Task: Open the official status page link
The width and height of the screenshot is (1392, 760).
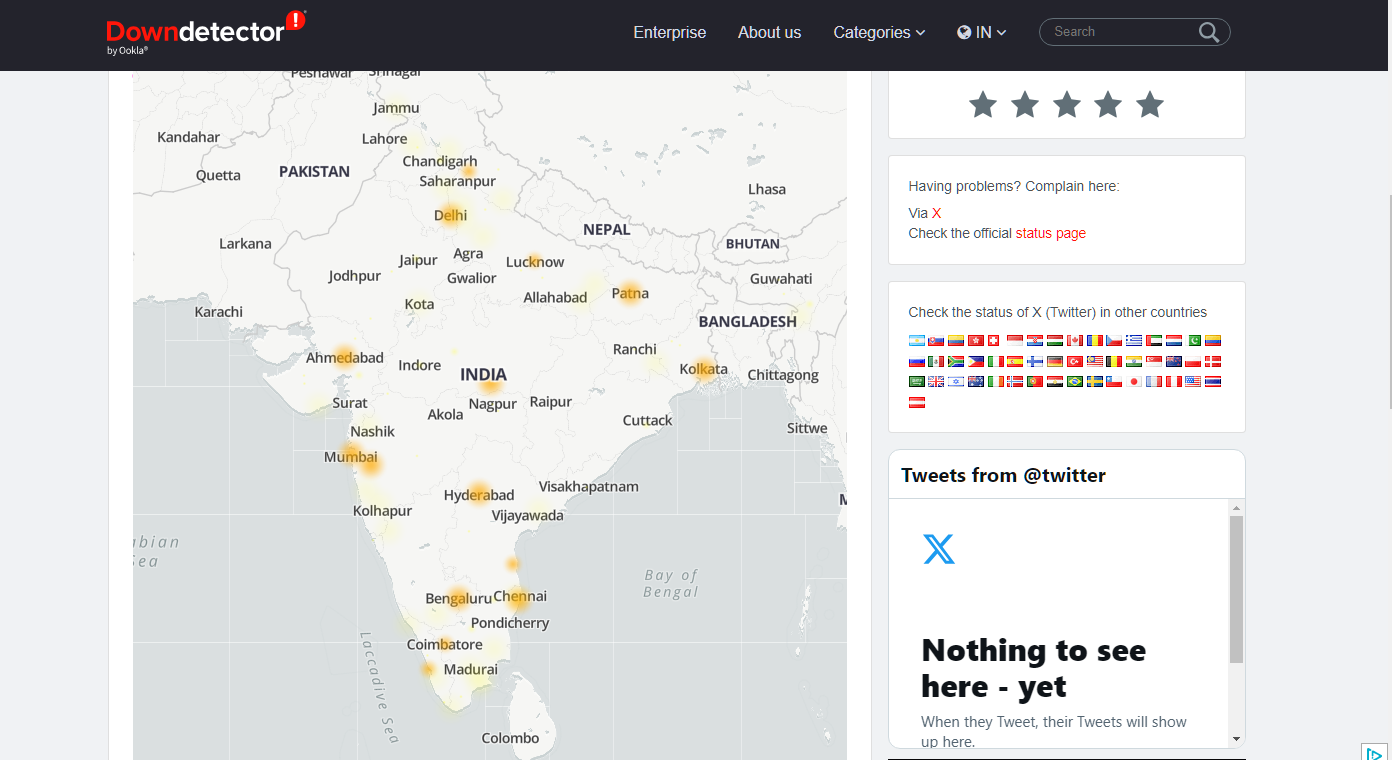Action: click(1050, 232)
